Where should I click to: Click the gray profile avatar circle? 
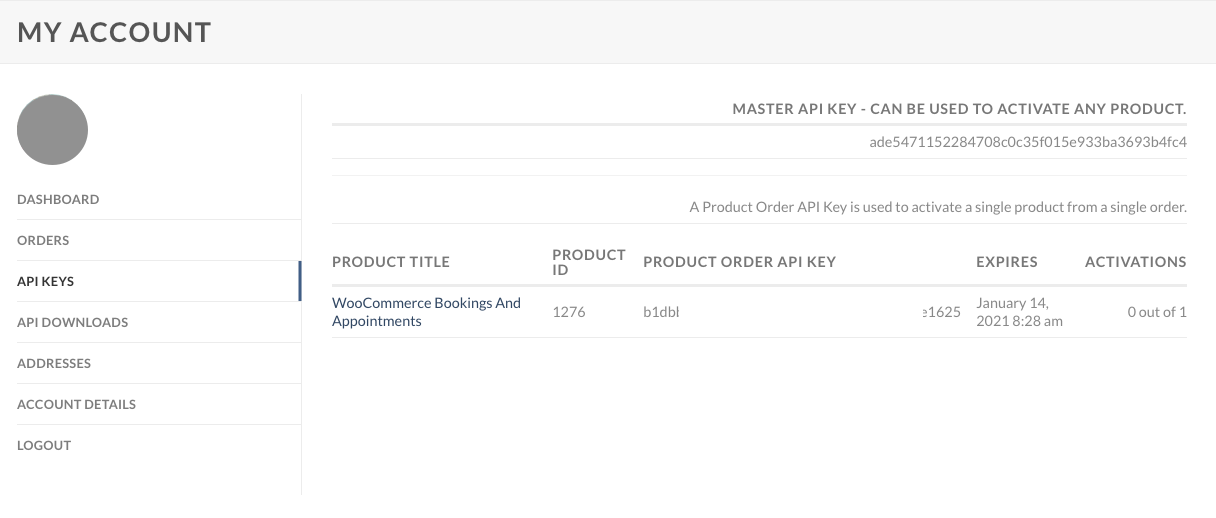click(53, 130)
